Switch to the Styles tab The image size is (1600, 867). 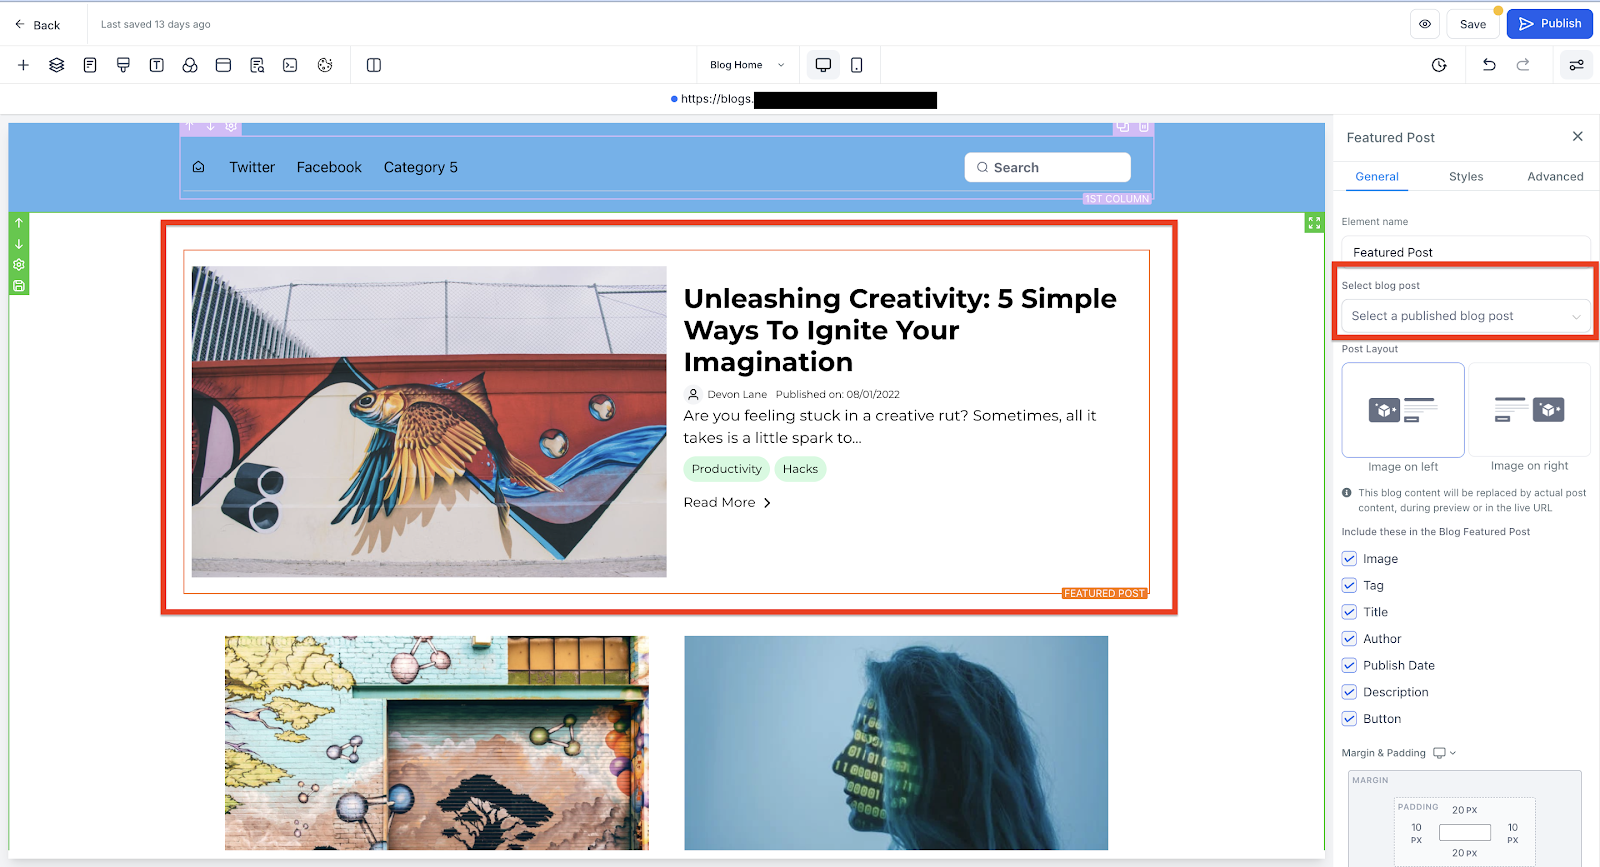[1466, 177]
